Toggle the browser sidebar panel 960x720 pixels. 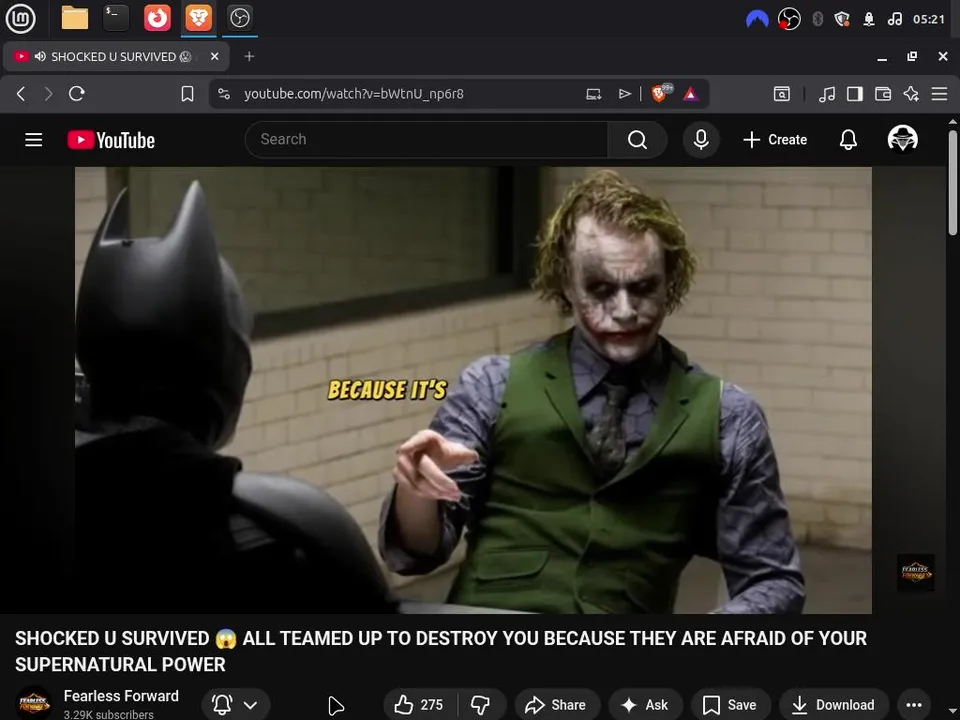point(855,94)
